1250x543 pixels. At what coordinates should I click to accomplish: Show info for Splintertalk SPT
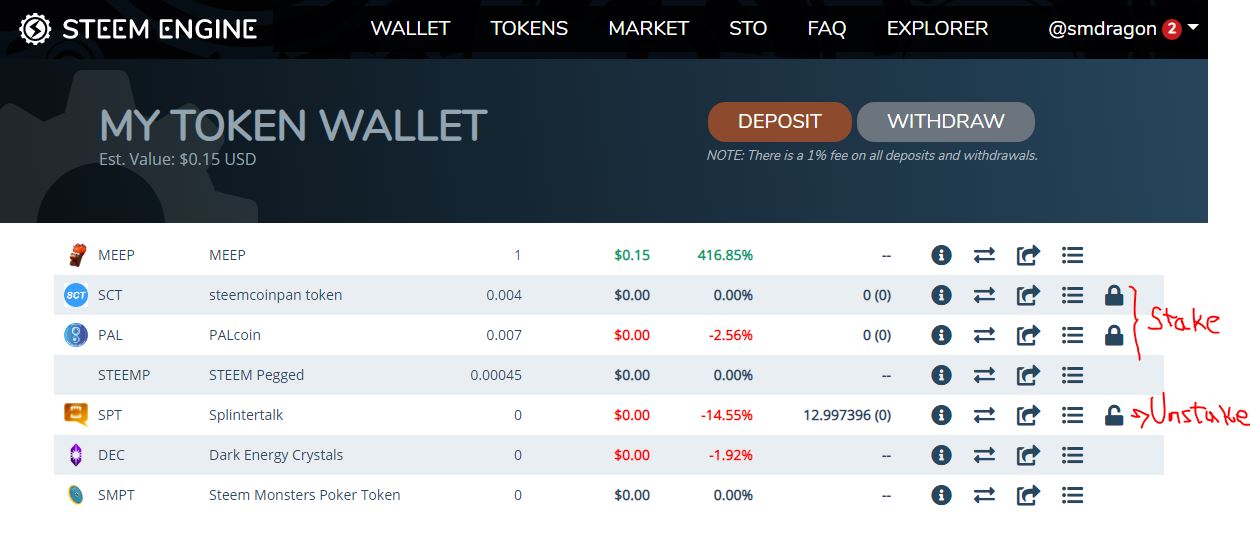tap(940, 415)
